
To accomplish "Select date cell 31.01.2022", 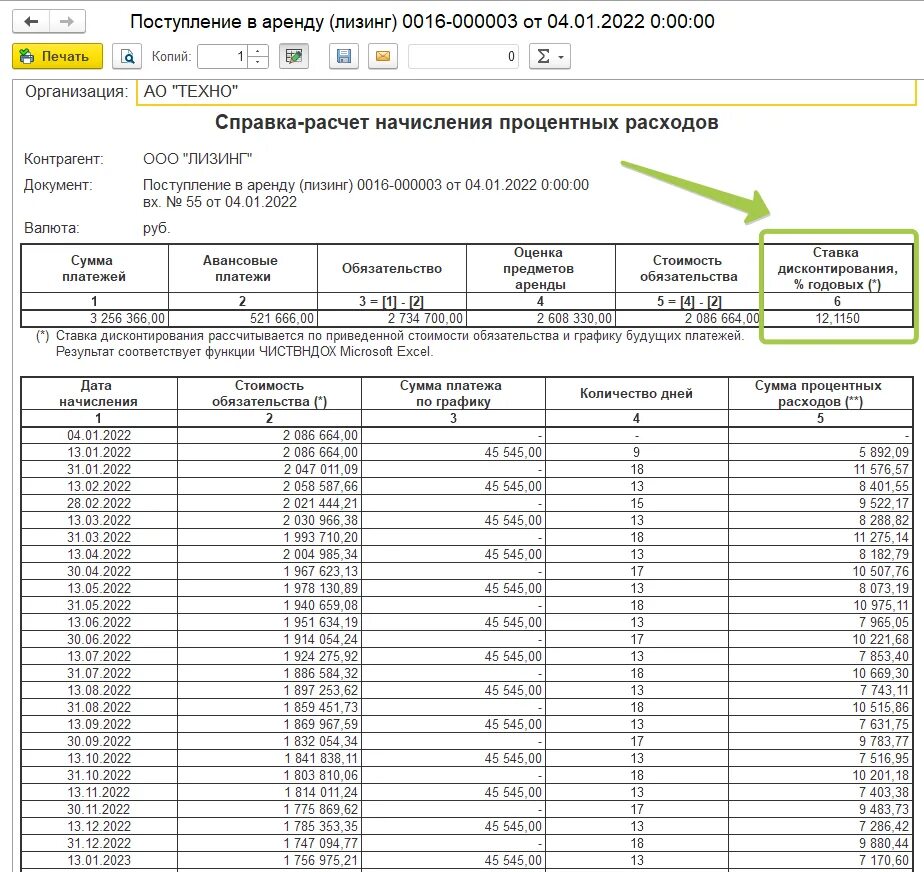I will click(x=99, y=470).
